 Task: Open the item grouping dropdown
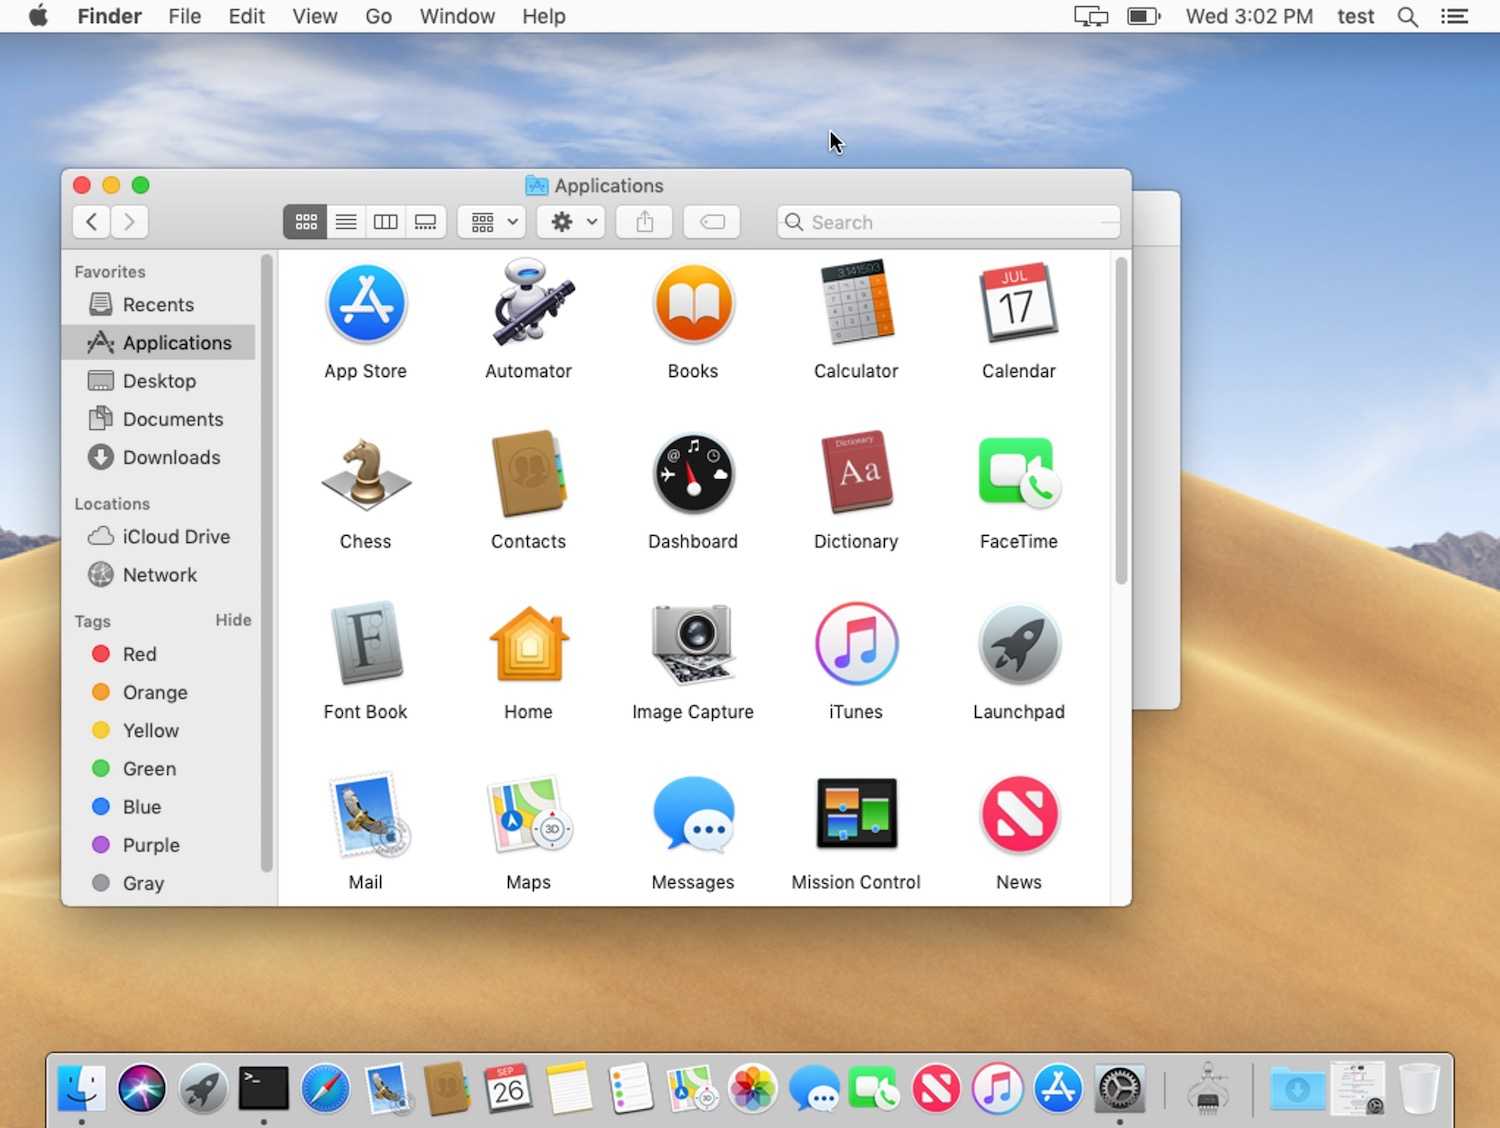point(494,222)
